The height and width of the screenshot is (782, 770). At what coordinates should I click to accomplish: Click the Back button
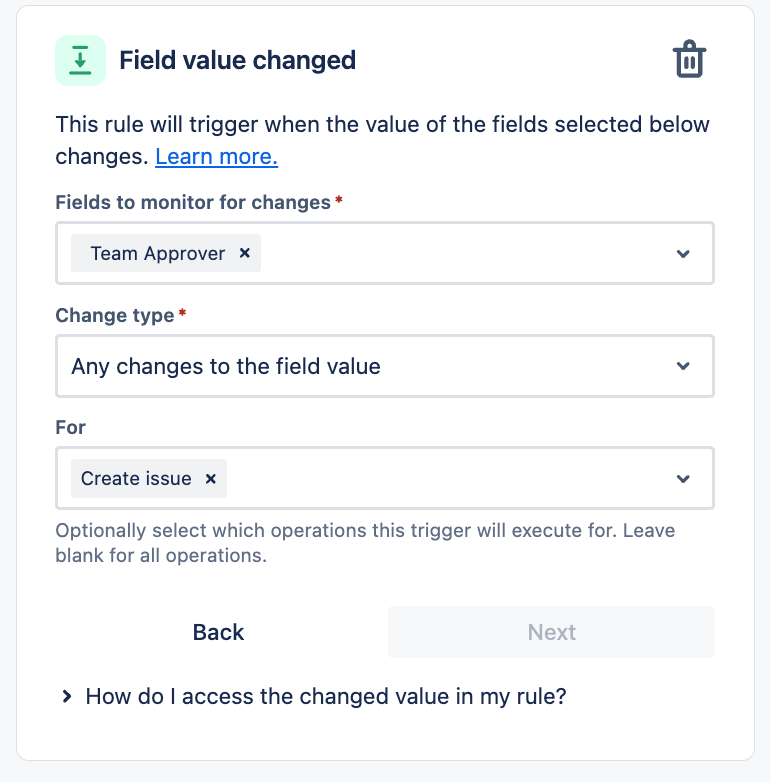click(x=218, y=632)
